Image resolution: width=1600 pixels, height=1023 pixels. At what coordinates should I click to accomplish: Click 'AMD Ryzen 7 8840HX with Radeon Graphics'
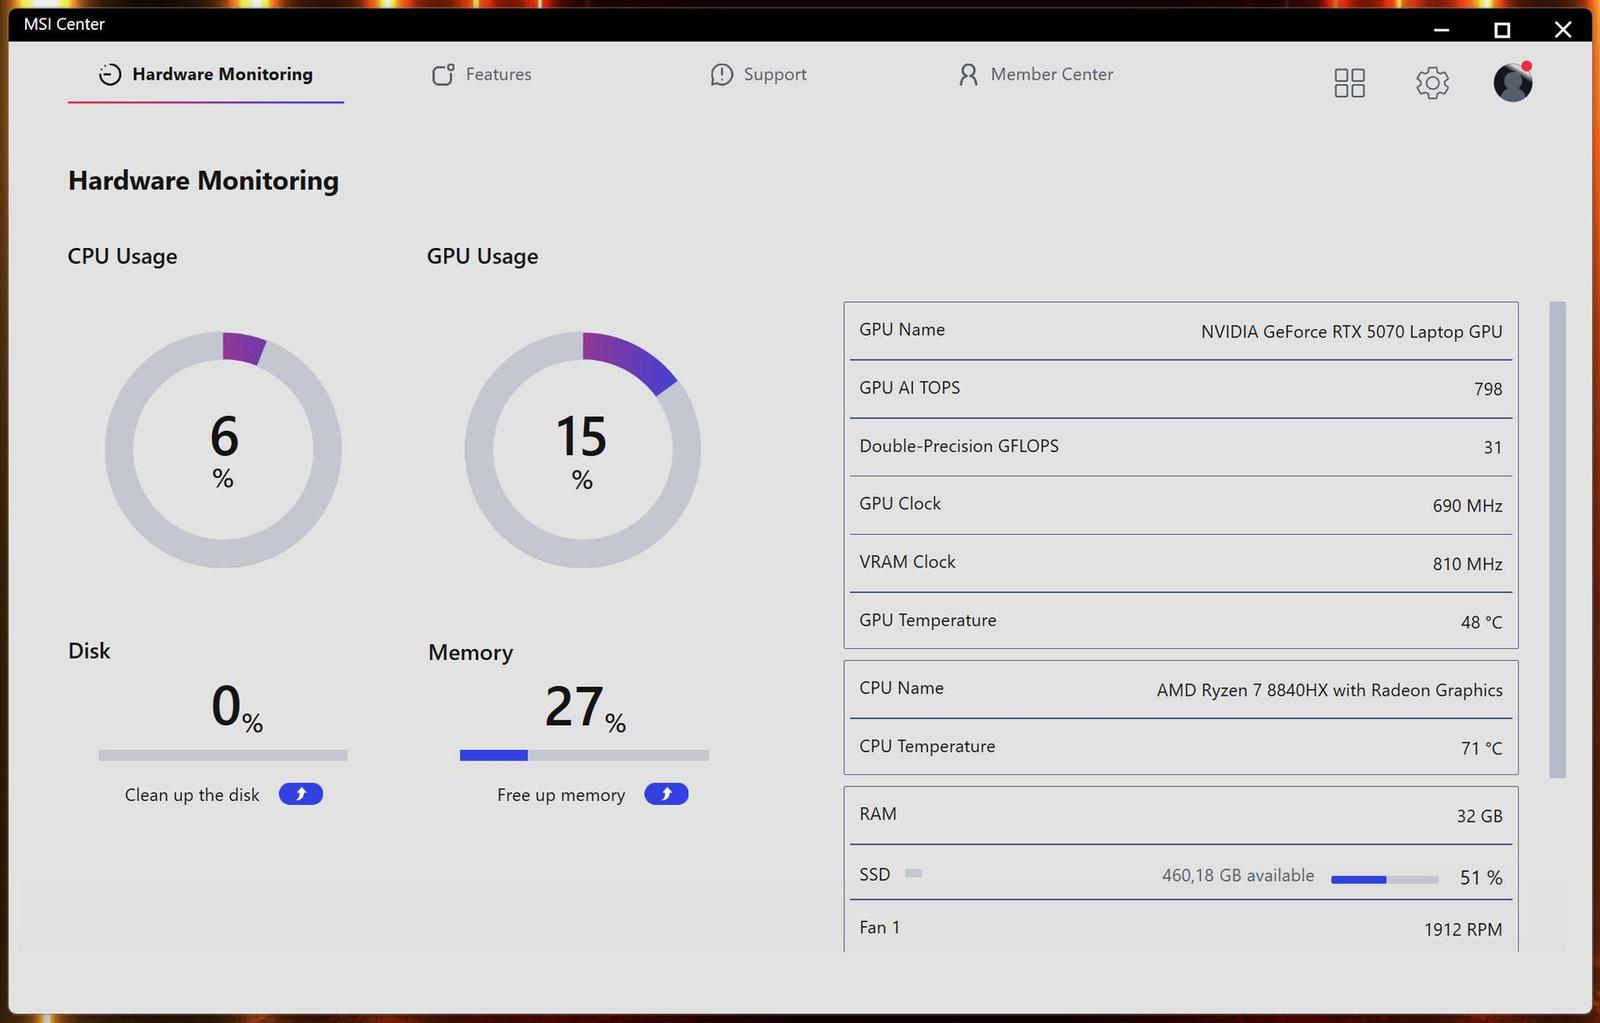pos(1329,690)
